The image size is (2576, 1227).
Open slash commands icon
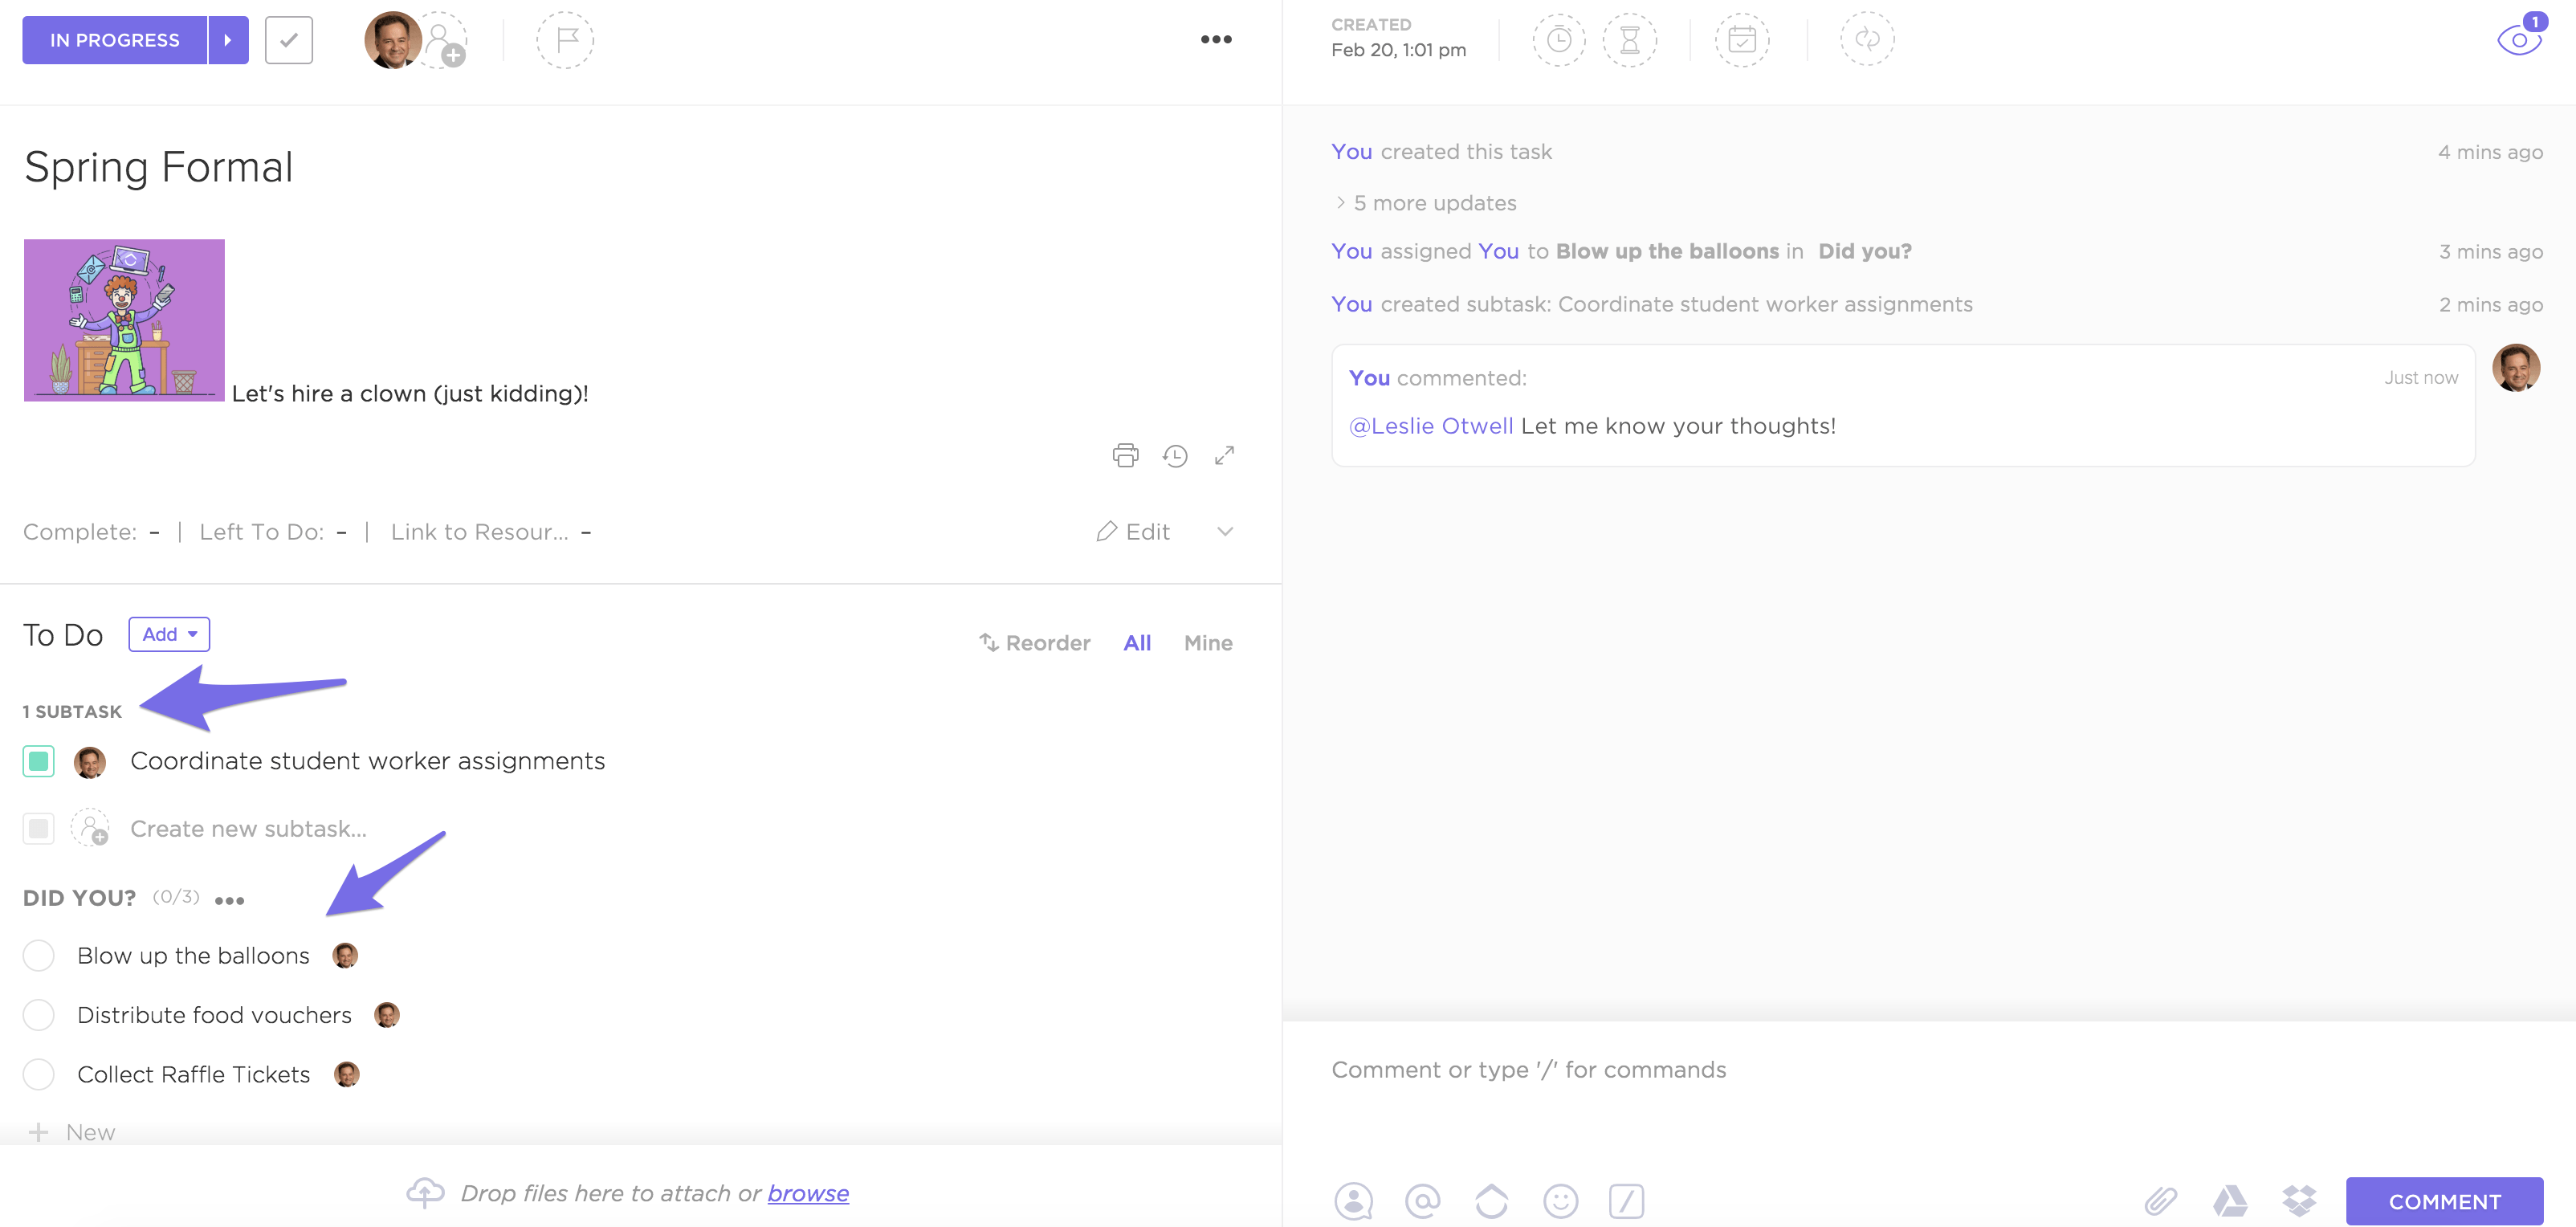1627,1201
